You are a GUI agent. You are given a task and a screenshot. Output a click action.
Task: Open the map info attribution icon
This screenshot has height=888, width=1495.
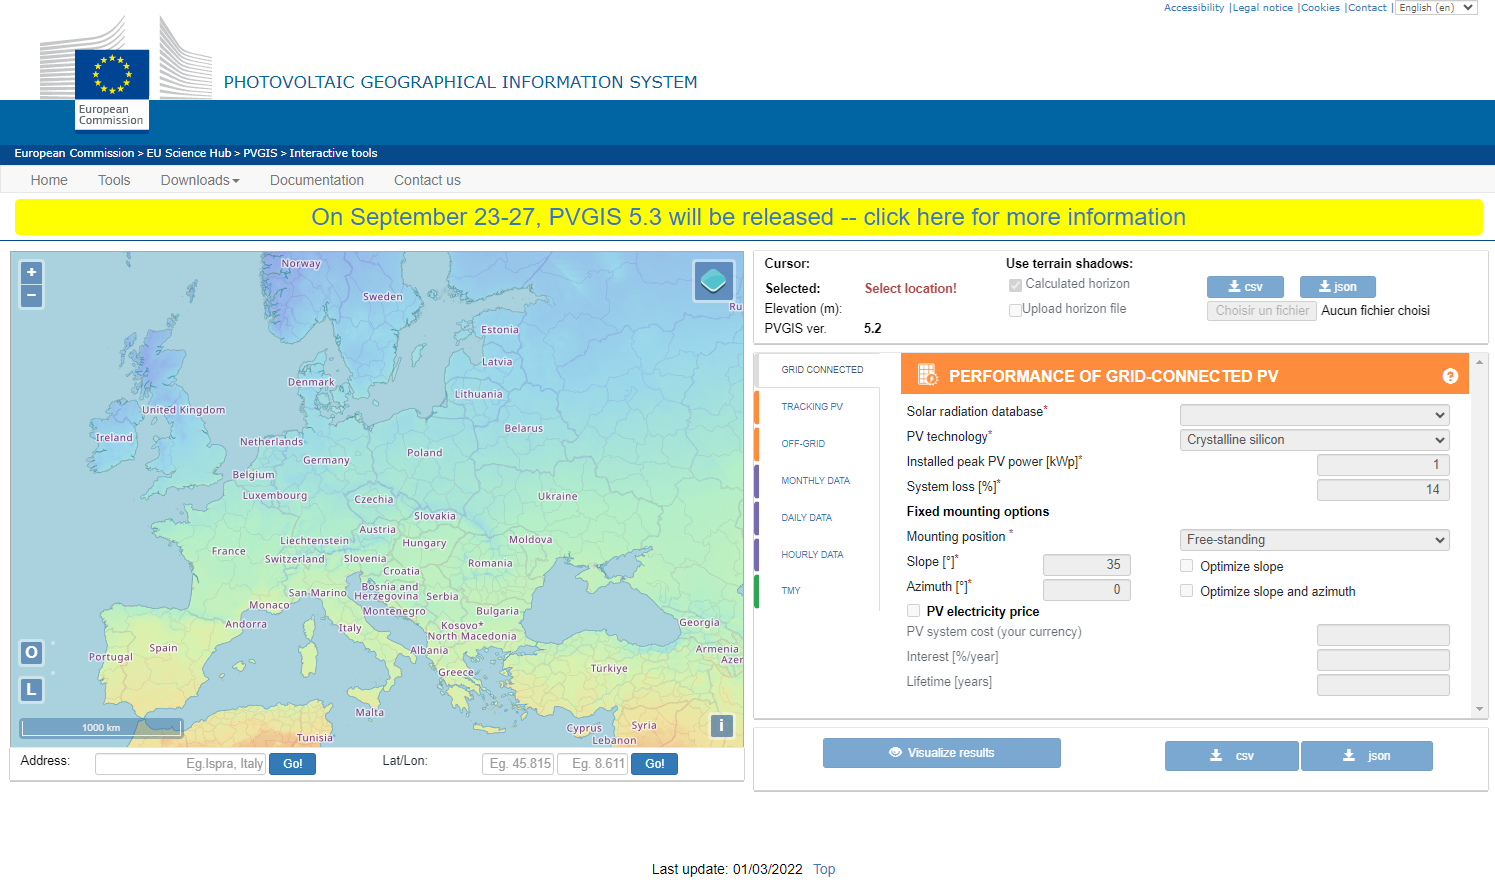click(721, 726)
